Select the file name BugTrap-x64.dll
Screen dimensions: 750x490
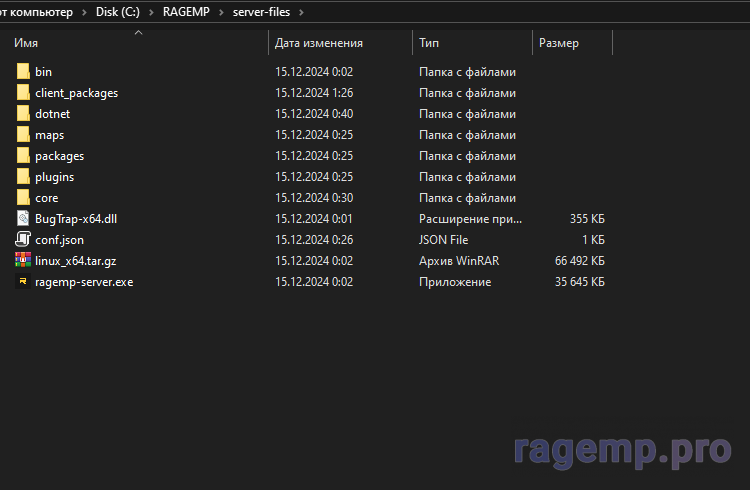[x=76, y=219]
